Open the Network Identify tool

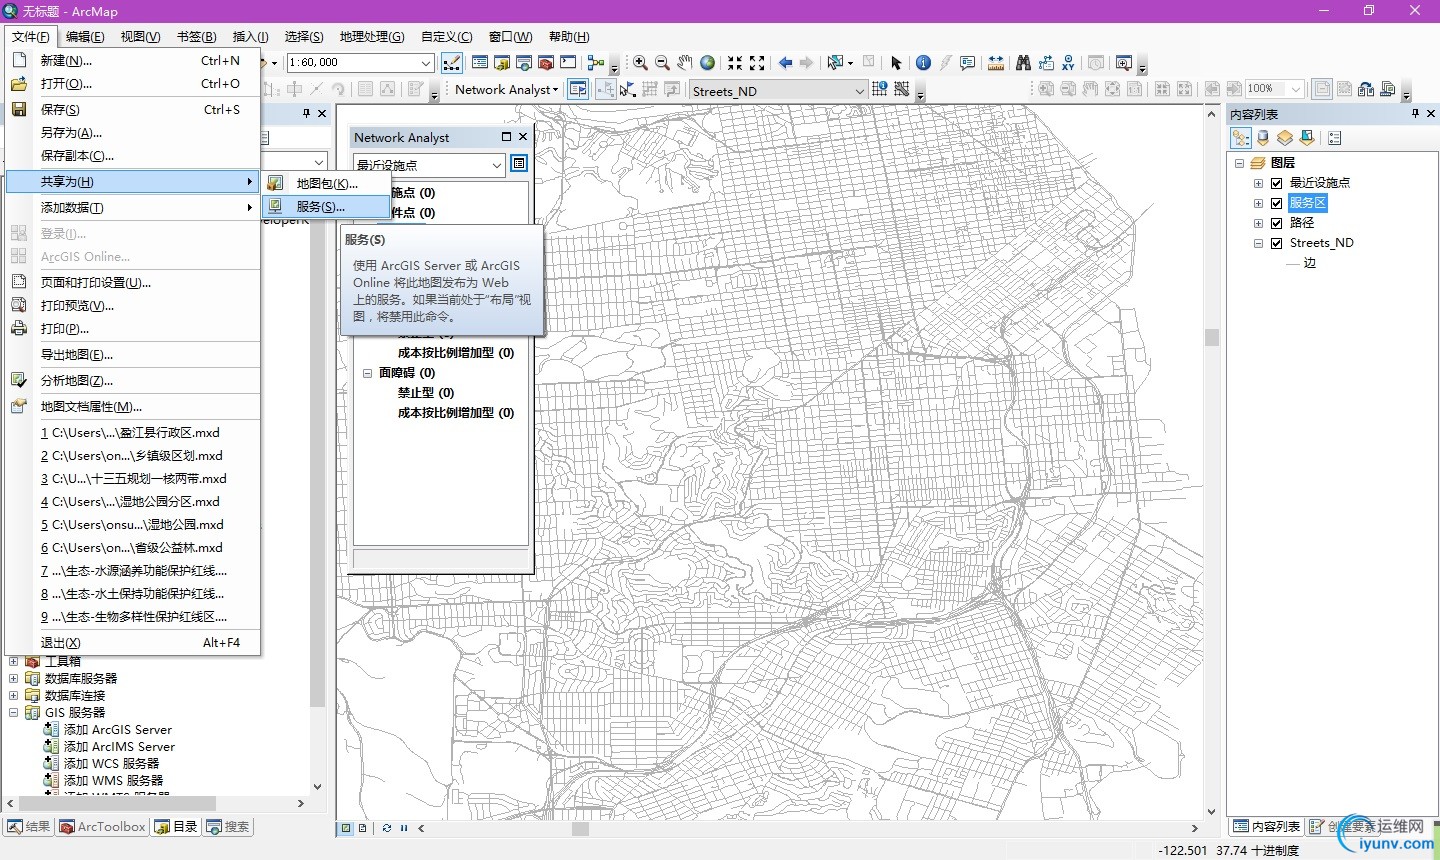(879, 89)
